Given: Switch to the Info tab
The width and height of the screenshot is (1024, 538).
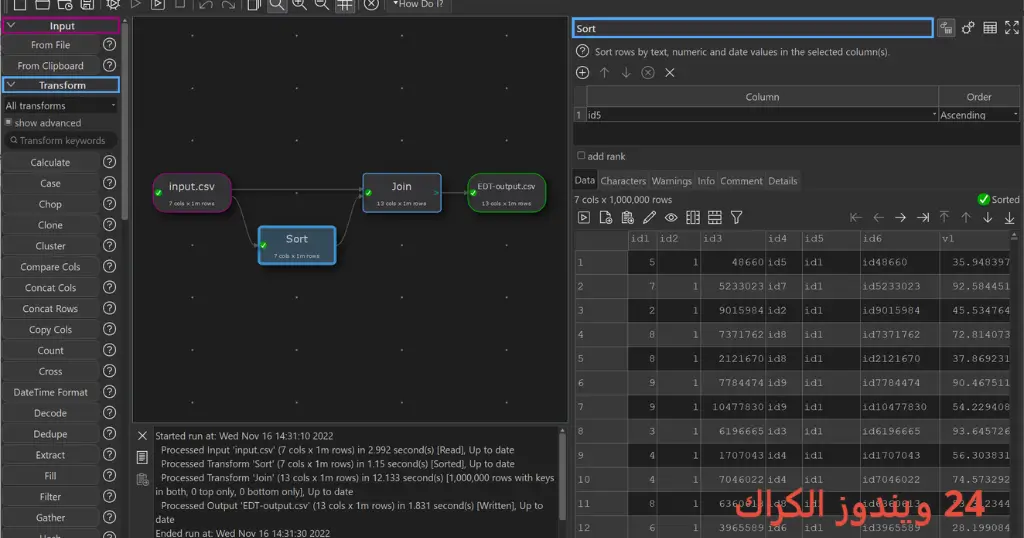Looking at the screenshot, I should tap(706, 181).
